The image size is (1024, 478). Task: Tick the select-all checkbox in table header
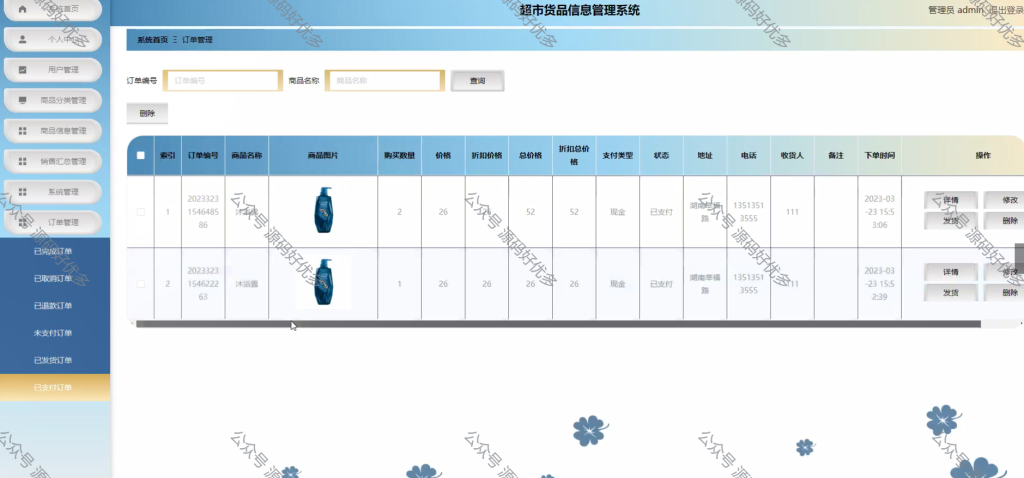click(x=140, y=155)
